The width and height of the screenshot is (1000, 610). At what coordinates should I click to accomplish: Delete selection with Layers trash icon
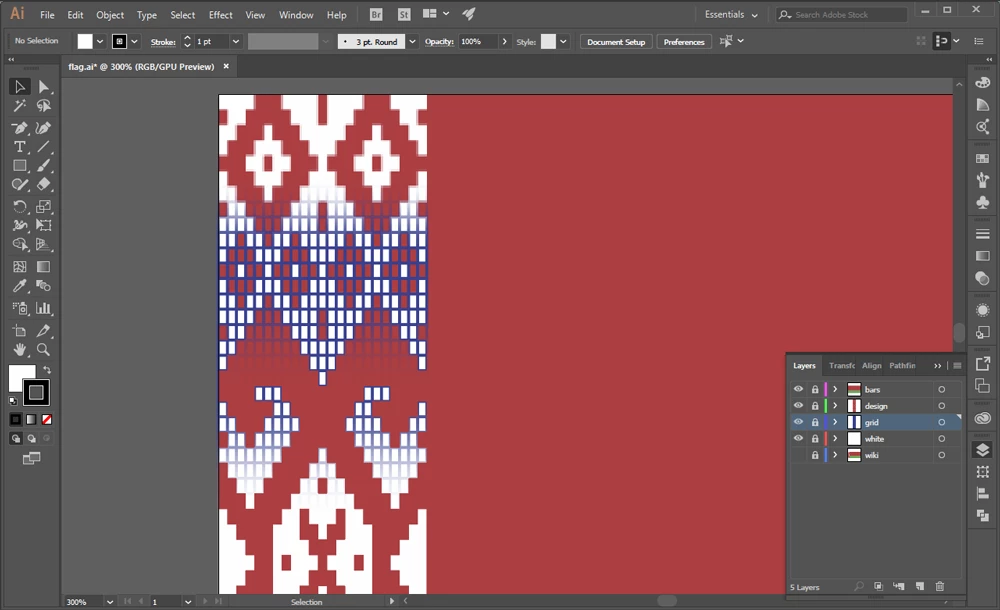[939, 586]
